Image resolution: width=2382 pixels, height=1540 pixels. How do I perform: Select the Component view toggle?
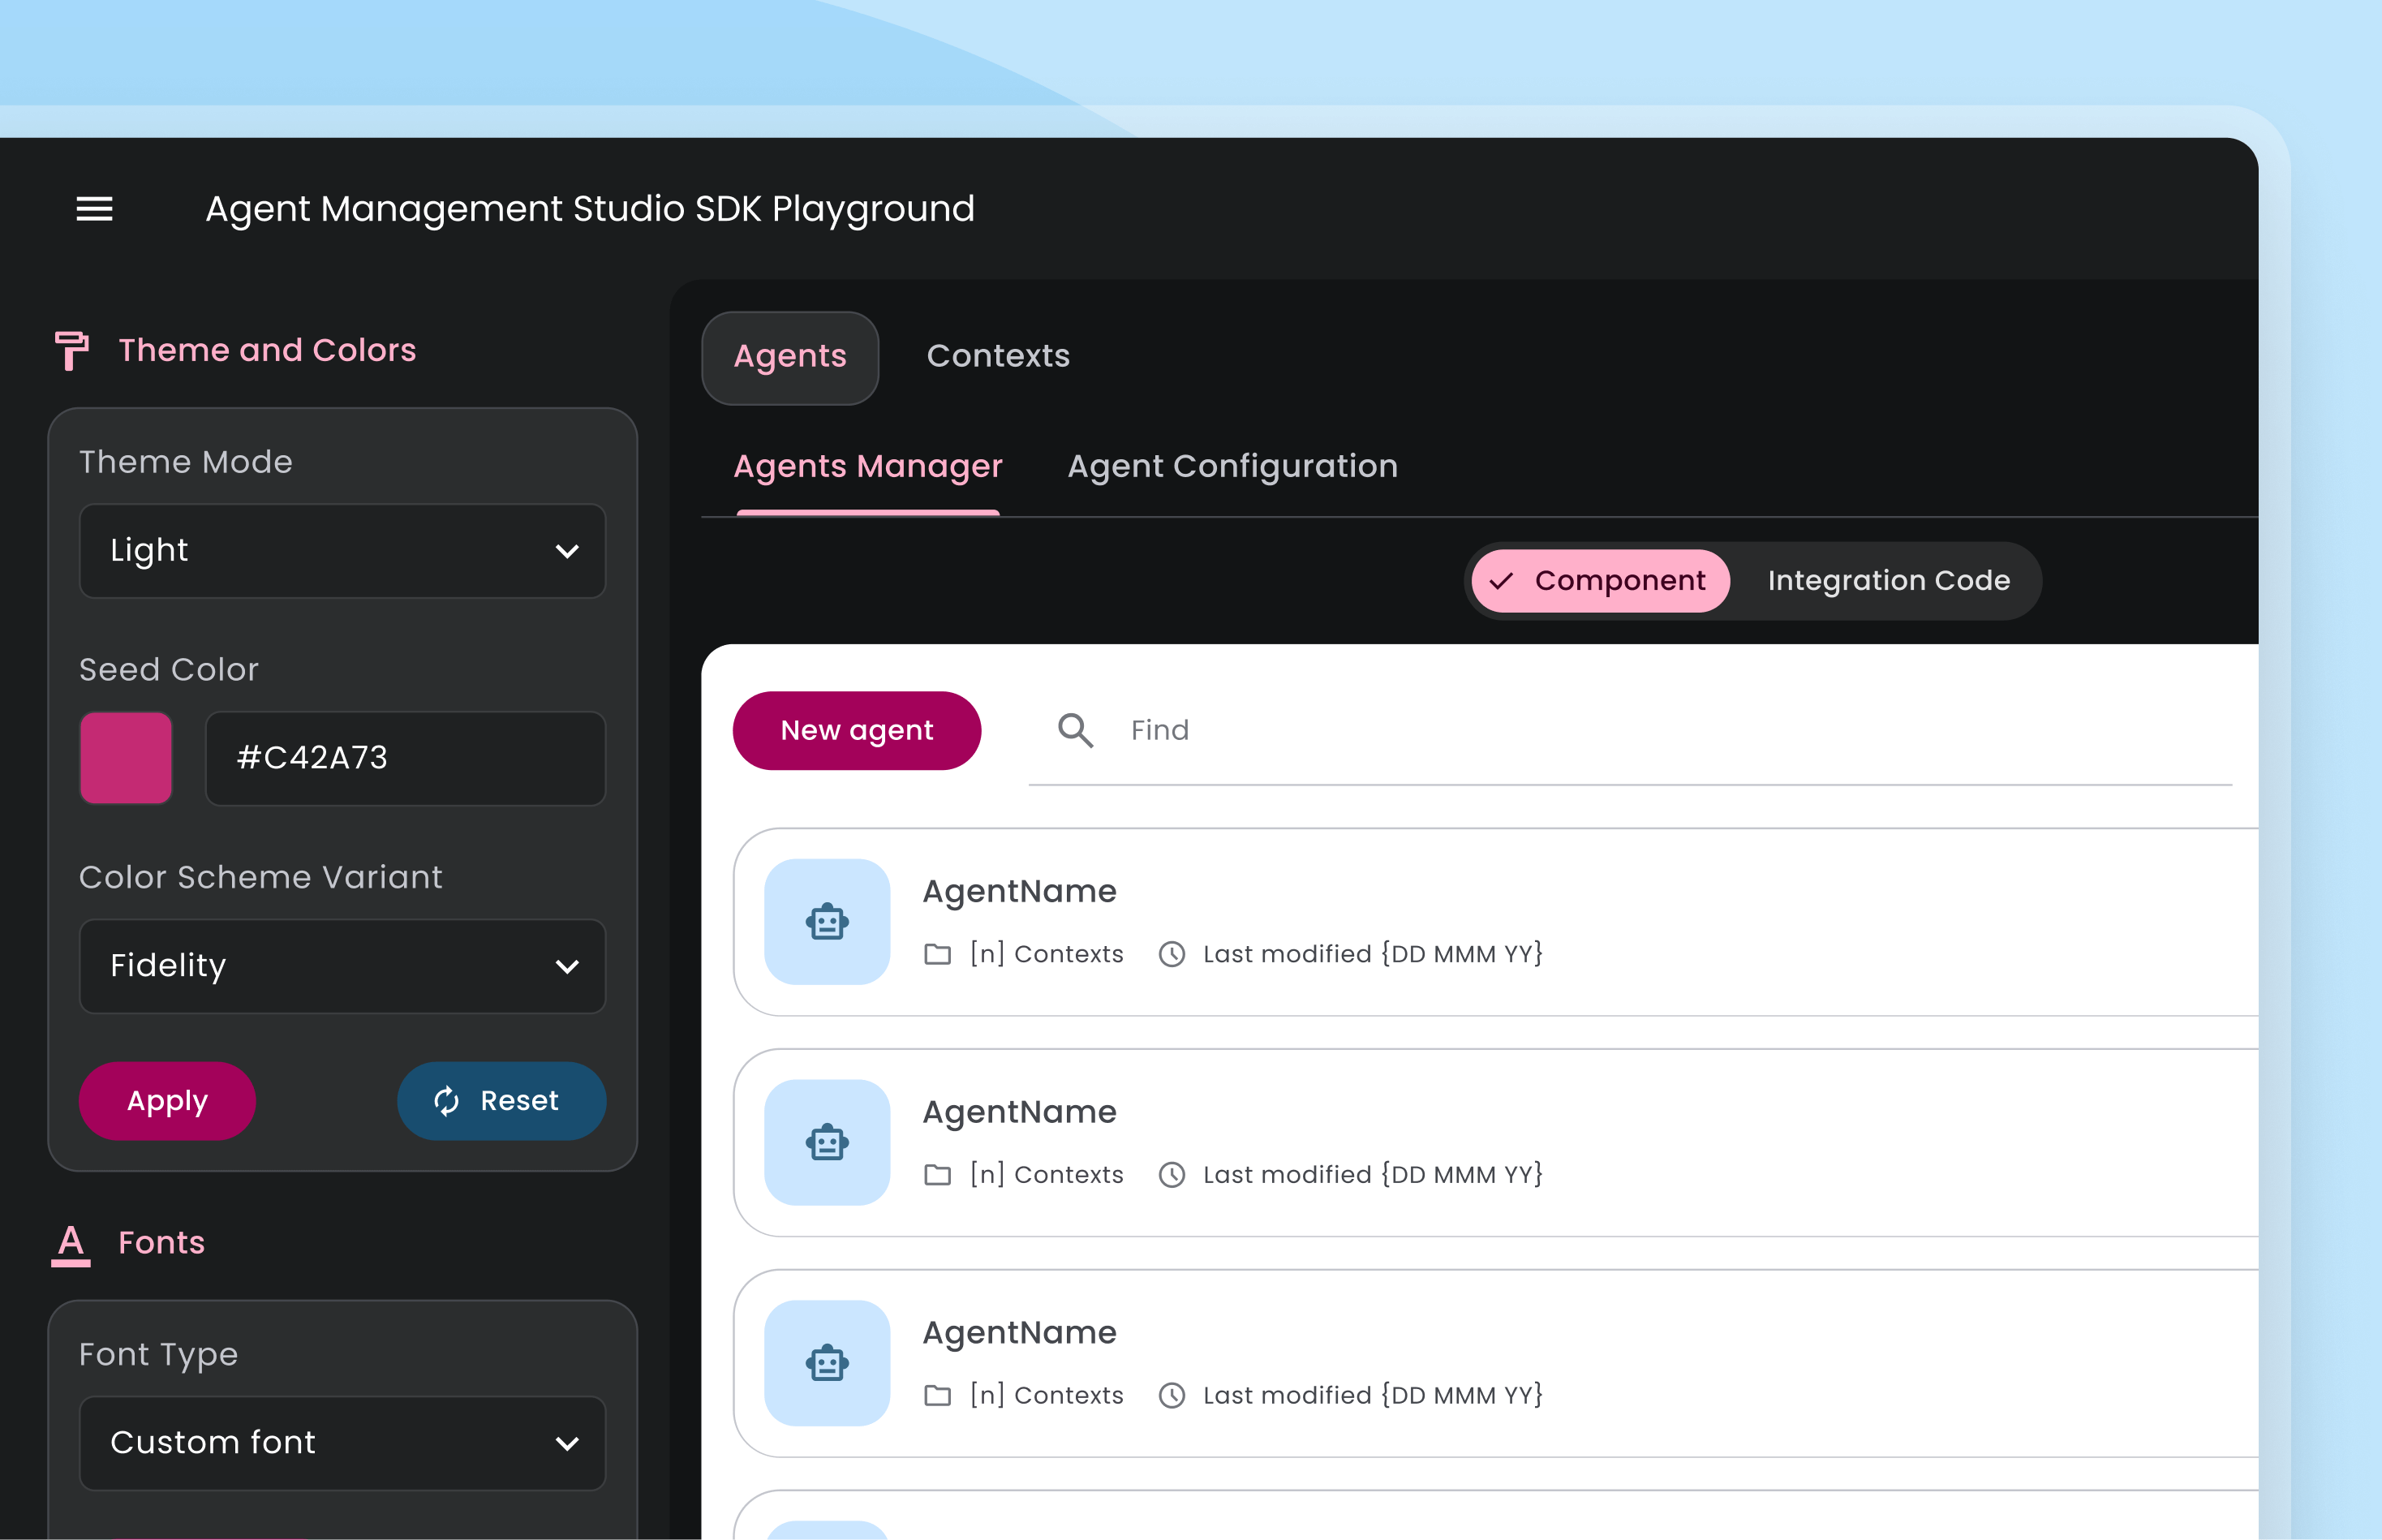click(x=1601, y=581)
